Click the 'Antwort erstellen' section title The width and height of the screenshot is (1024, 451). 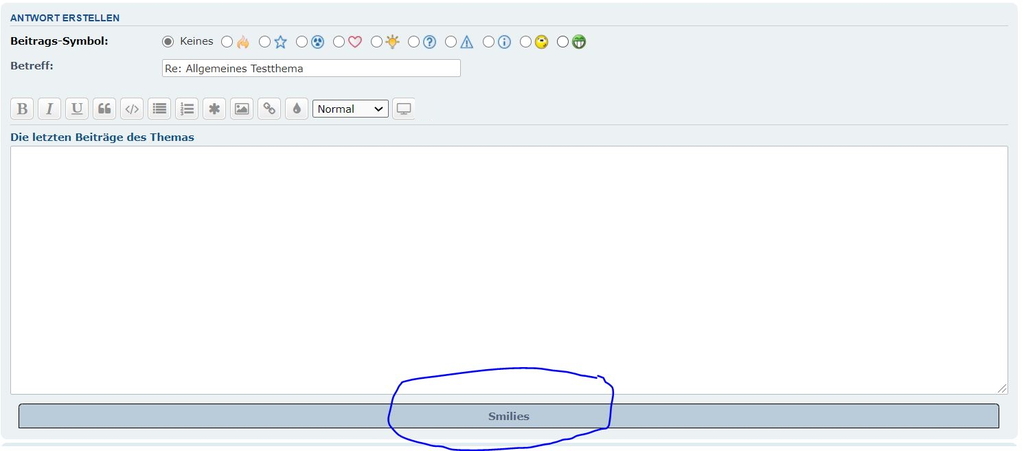coord(65,18)
